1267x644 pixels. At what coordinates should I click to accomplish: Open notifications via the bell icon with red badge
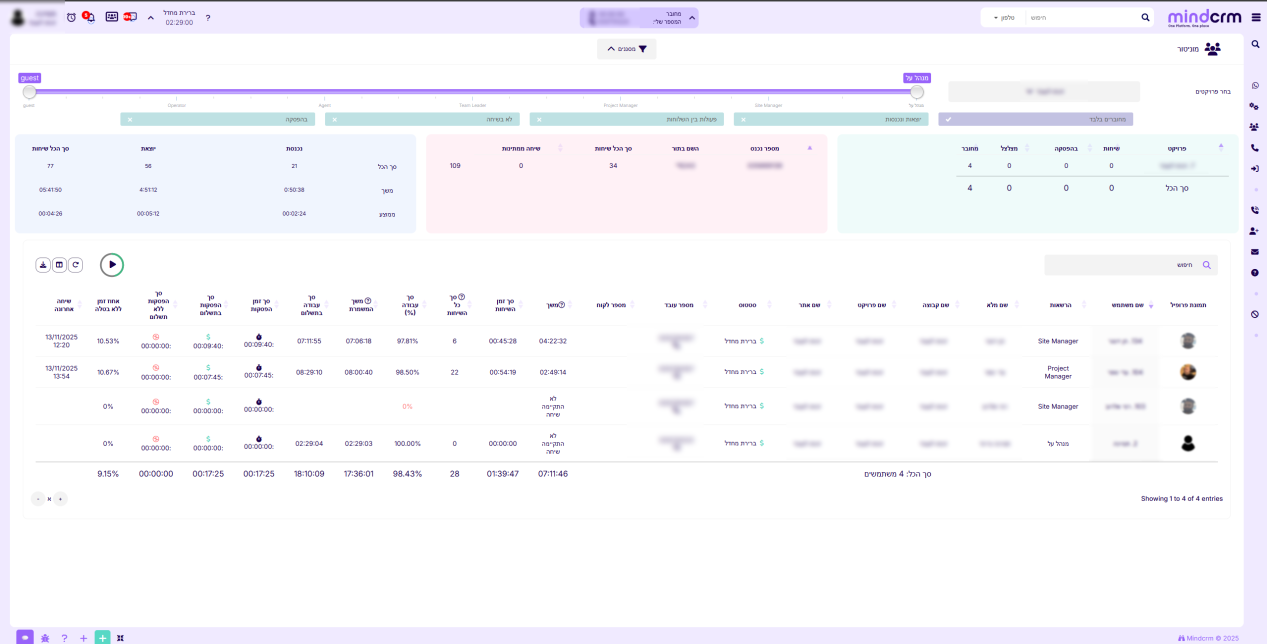(x=90, y=17)
